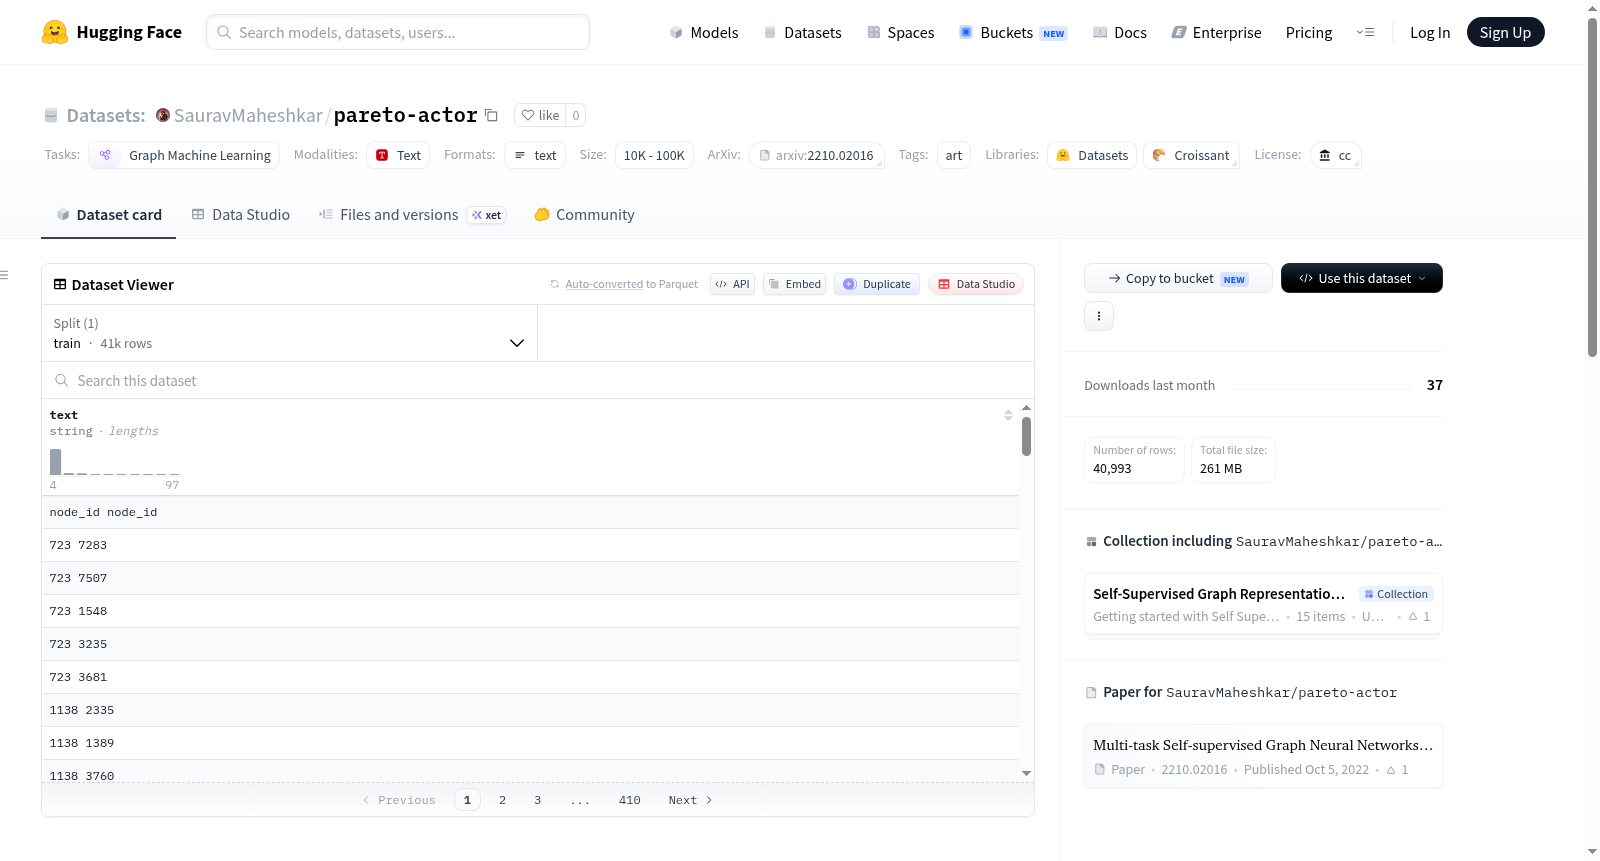
Task: Switch to the Data Studio tab
Action: pos(241,214)
